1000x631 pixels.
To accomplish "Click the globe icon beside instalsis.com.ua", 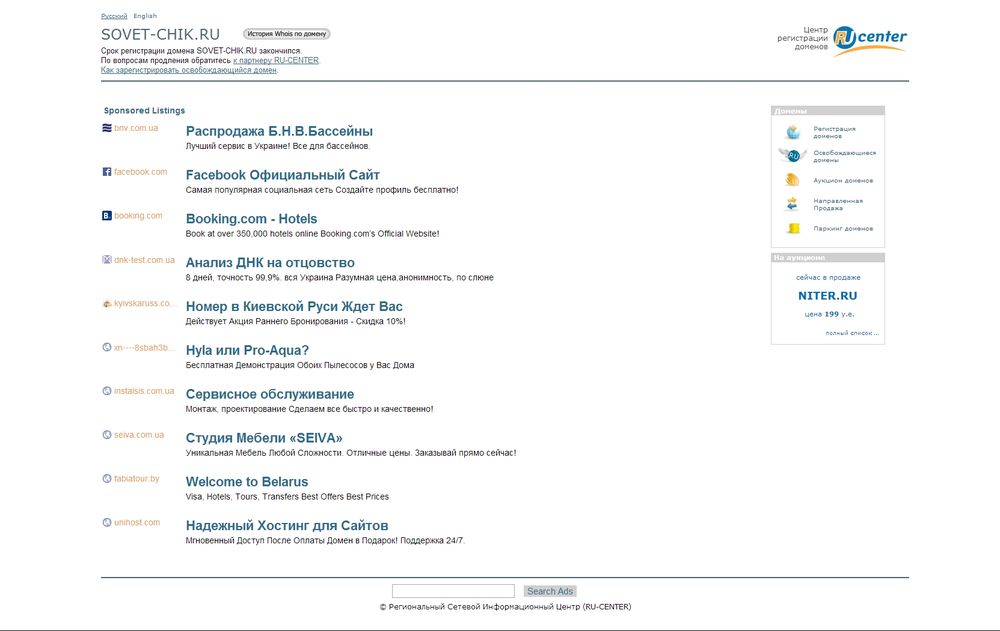I will (x=107, y=390).
